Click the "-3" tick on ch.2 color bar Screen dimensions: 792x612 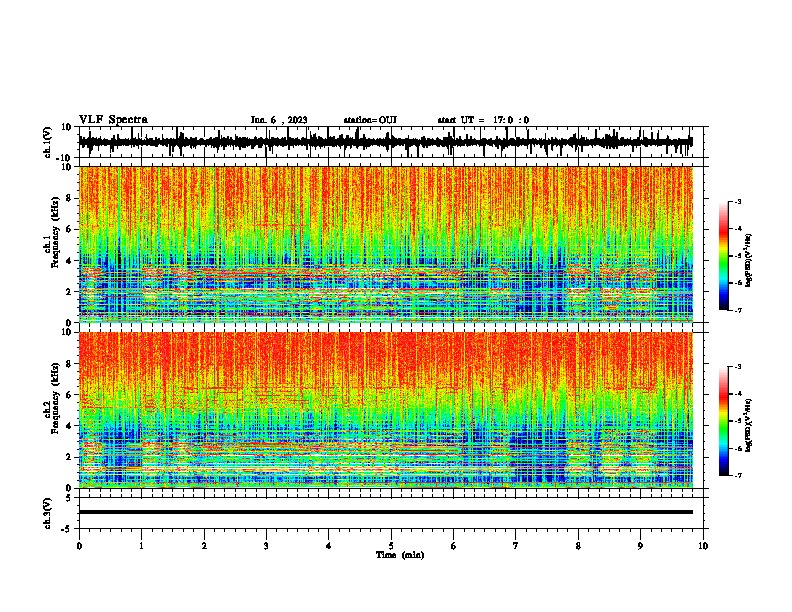pos(738,367)
